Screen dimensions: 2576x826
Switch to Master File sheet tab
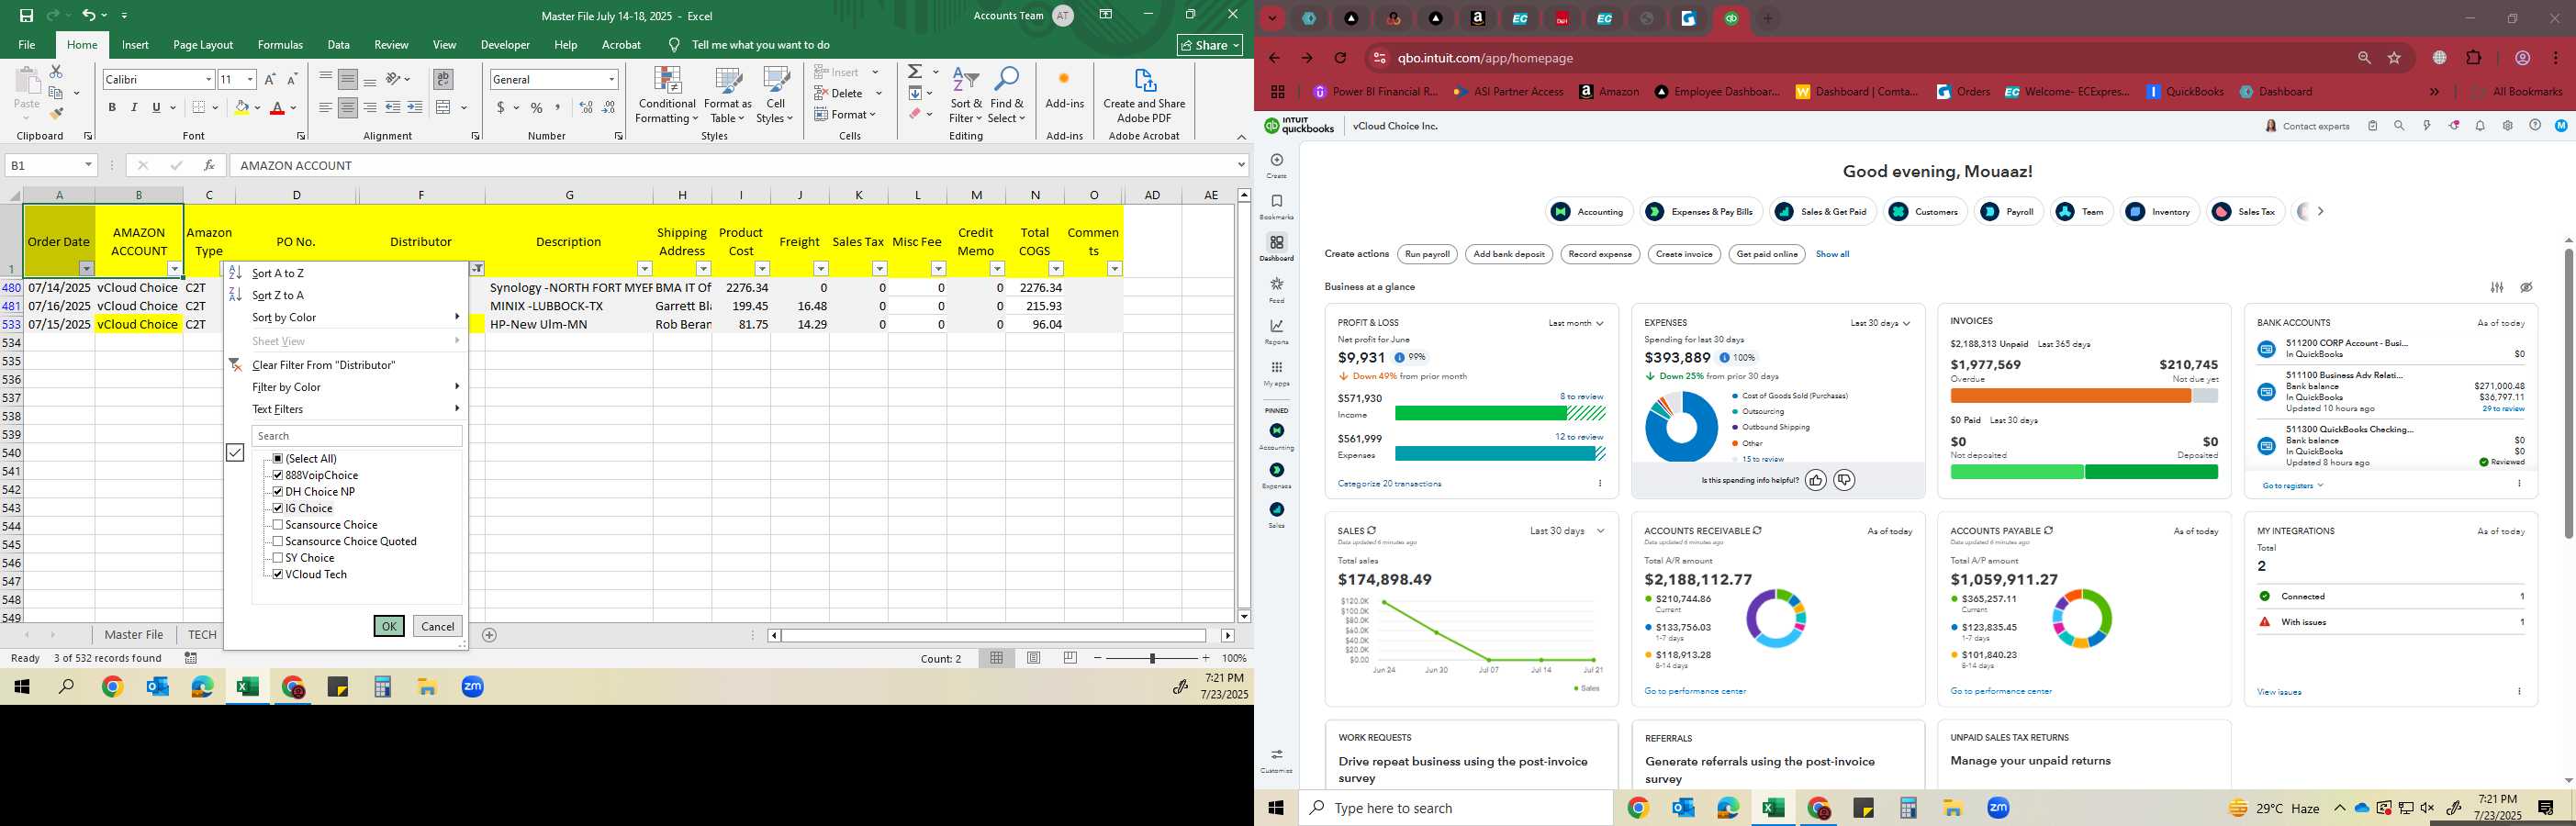(x=134, y=635)
